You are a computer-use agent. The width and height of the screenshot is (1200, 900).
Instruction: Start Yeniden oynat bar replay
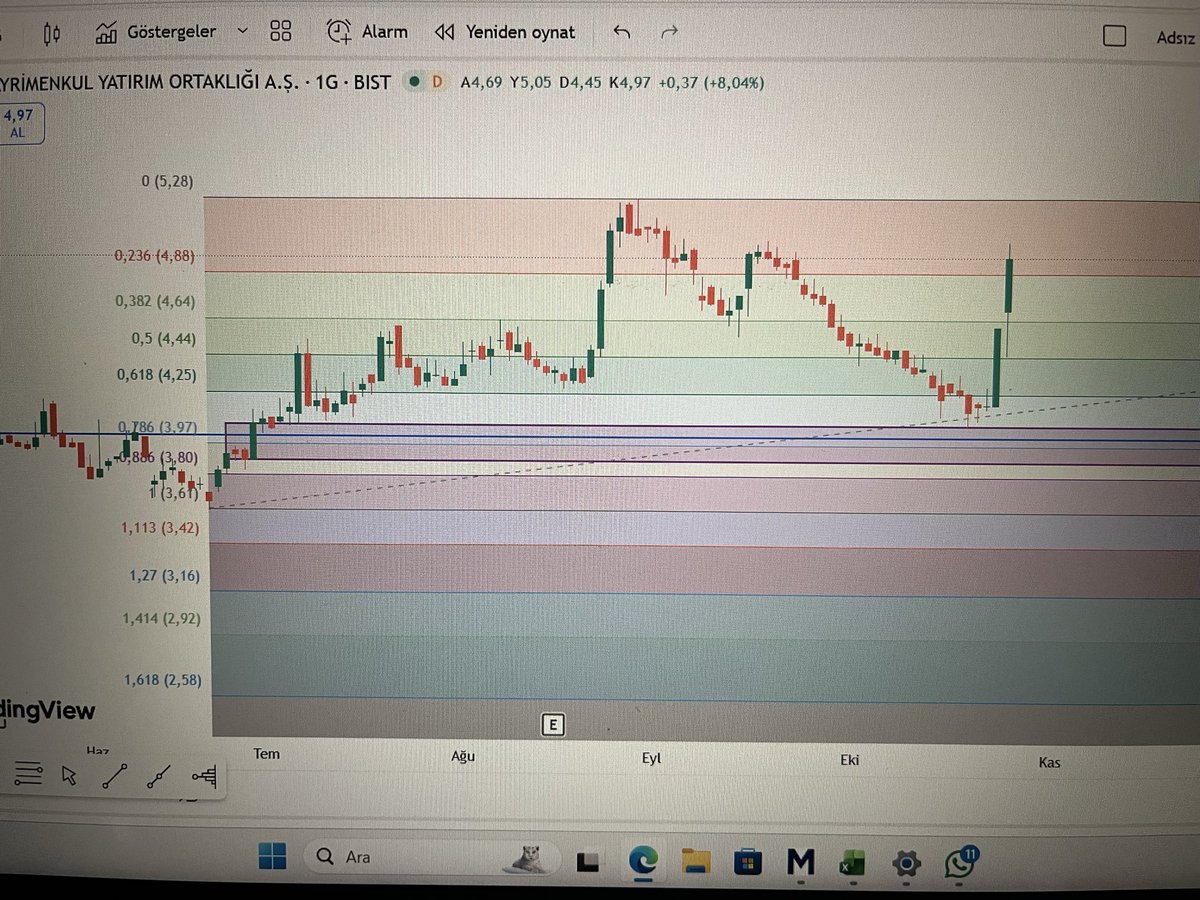[x=505, y=32]
